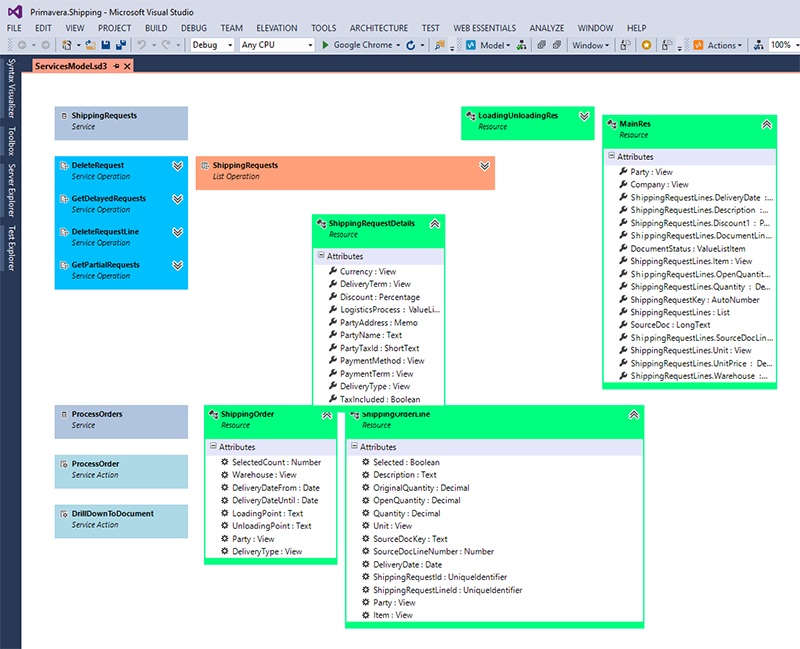Open the Debug configuration dropdown
This screenshot has width=800, height=649.
(x=212, y=45)
